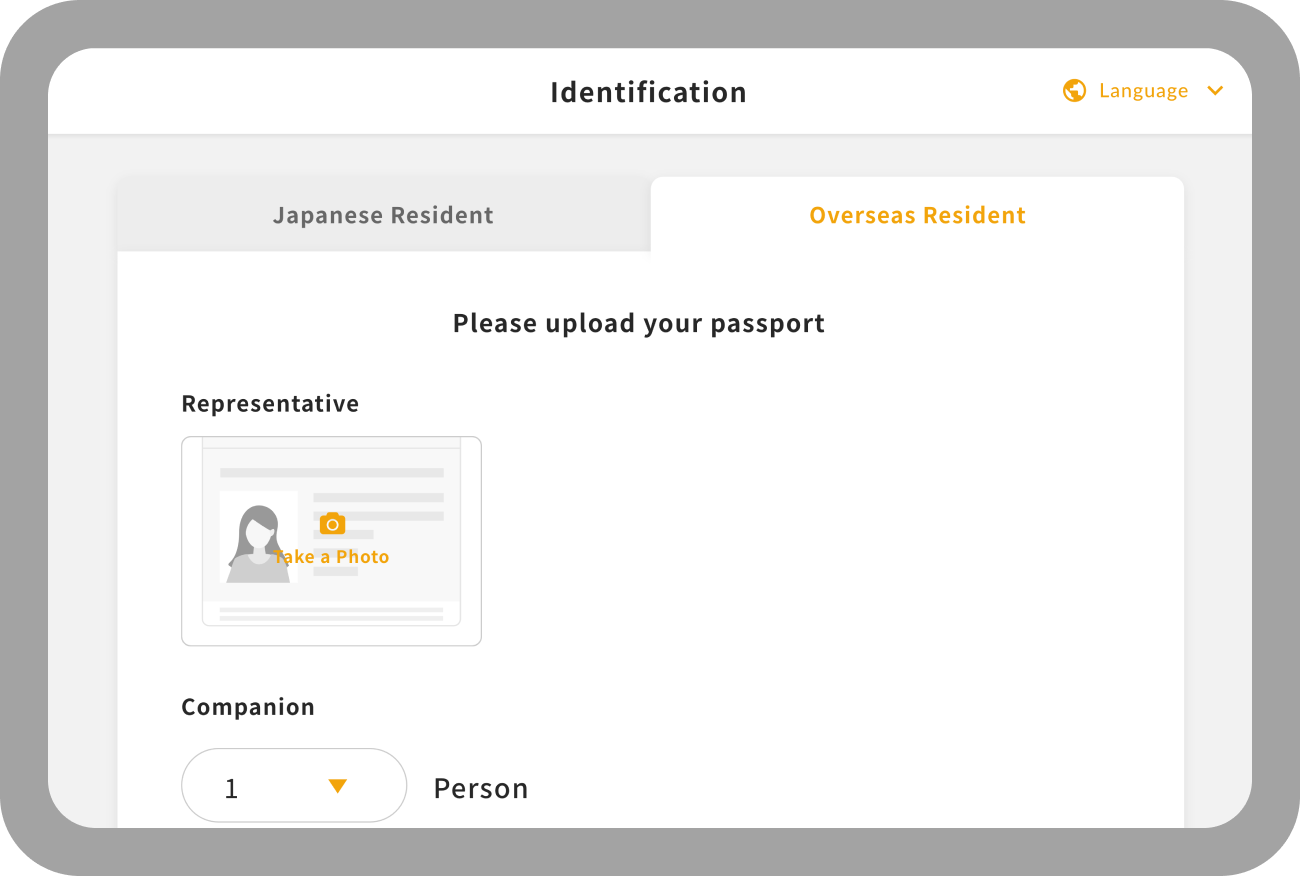Click the globe icon beside Language

tap(1074, 91)
